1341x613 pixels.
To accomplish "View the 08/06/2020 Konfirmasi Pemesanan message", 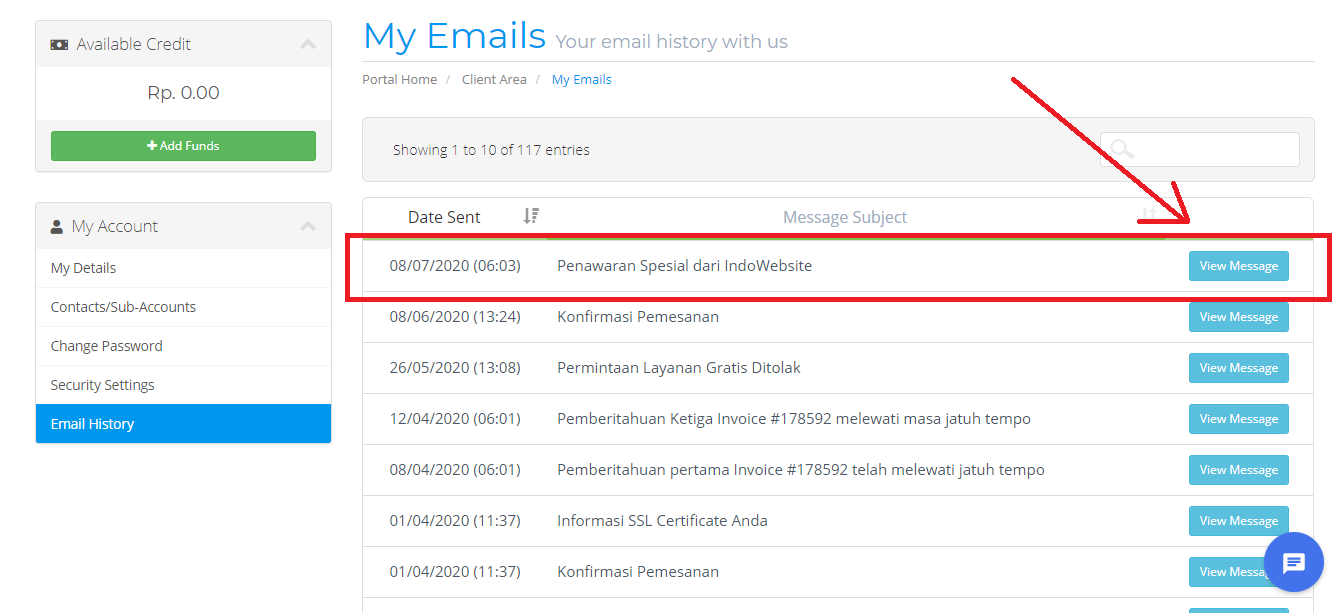I will pos(1238,317).
